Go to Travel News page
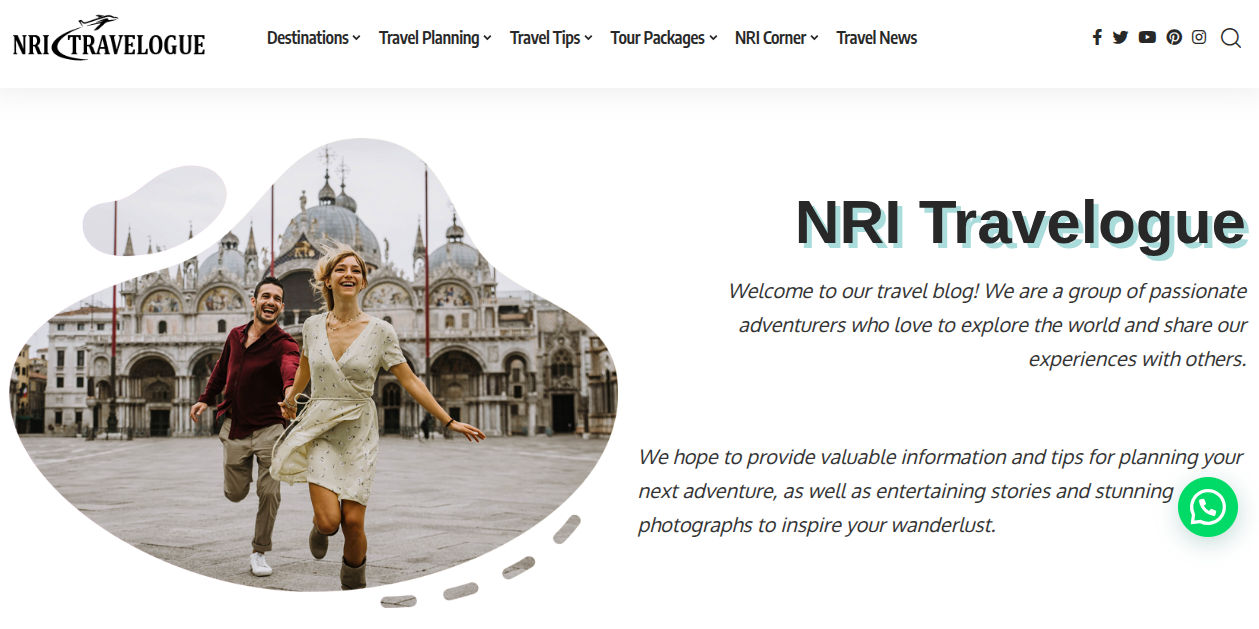Screen dimensions: 1259x629 (x=877, y=38)
